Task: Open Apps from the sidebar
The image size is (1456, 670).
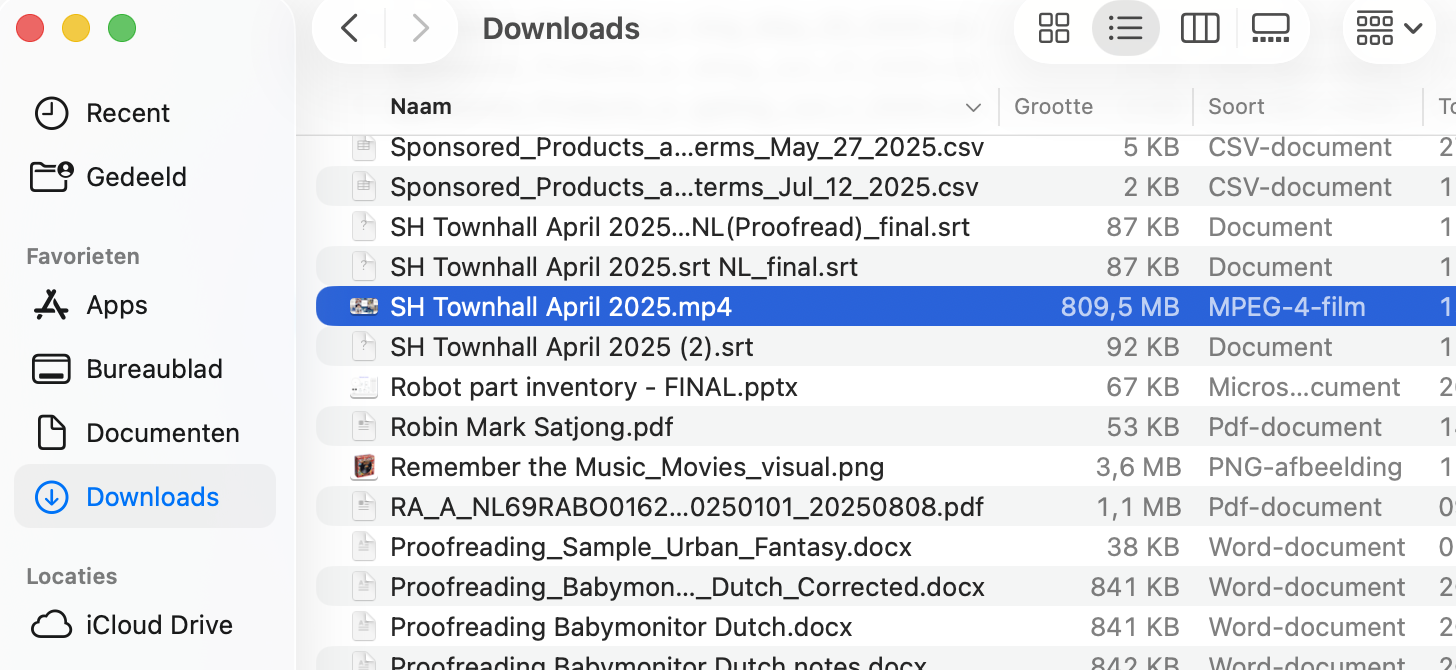Action: (113, 305)
